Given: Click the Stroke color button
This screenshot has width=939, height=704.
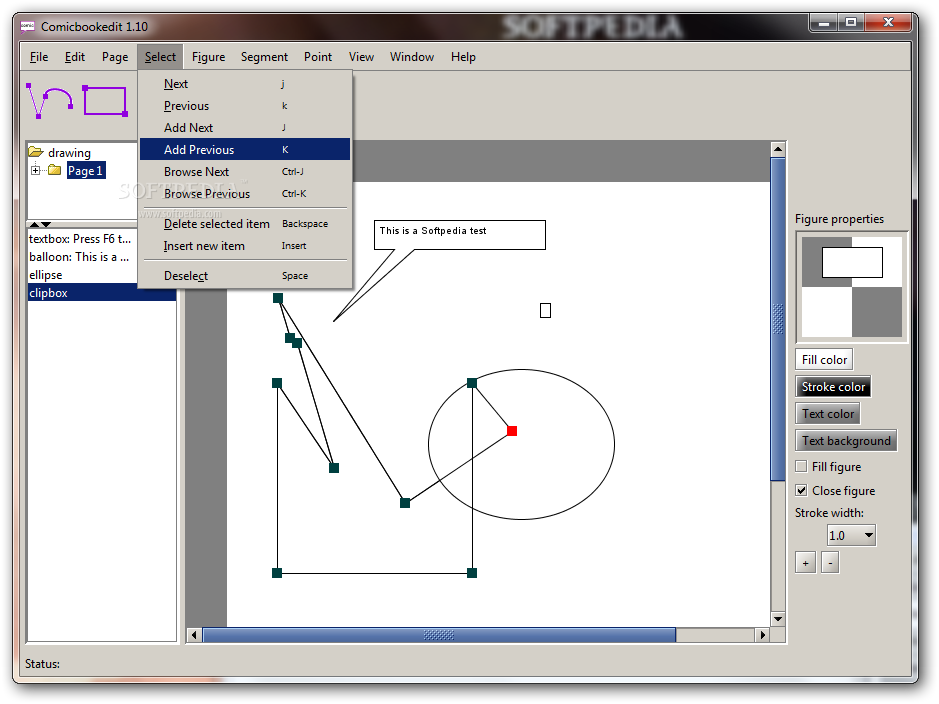Looking at the screenshot, I should [x=833, y=387].
